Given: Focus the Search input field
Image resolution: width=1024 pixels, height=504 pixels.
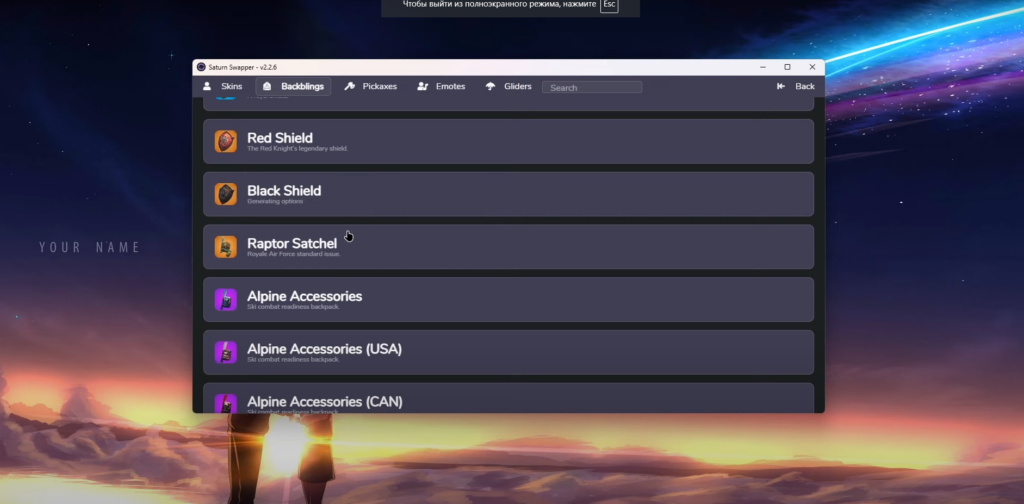Looking at the screenshot, I should tap(592, 88).
